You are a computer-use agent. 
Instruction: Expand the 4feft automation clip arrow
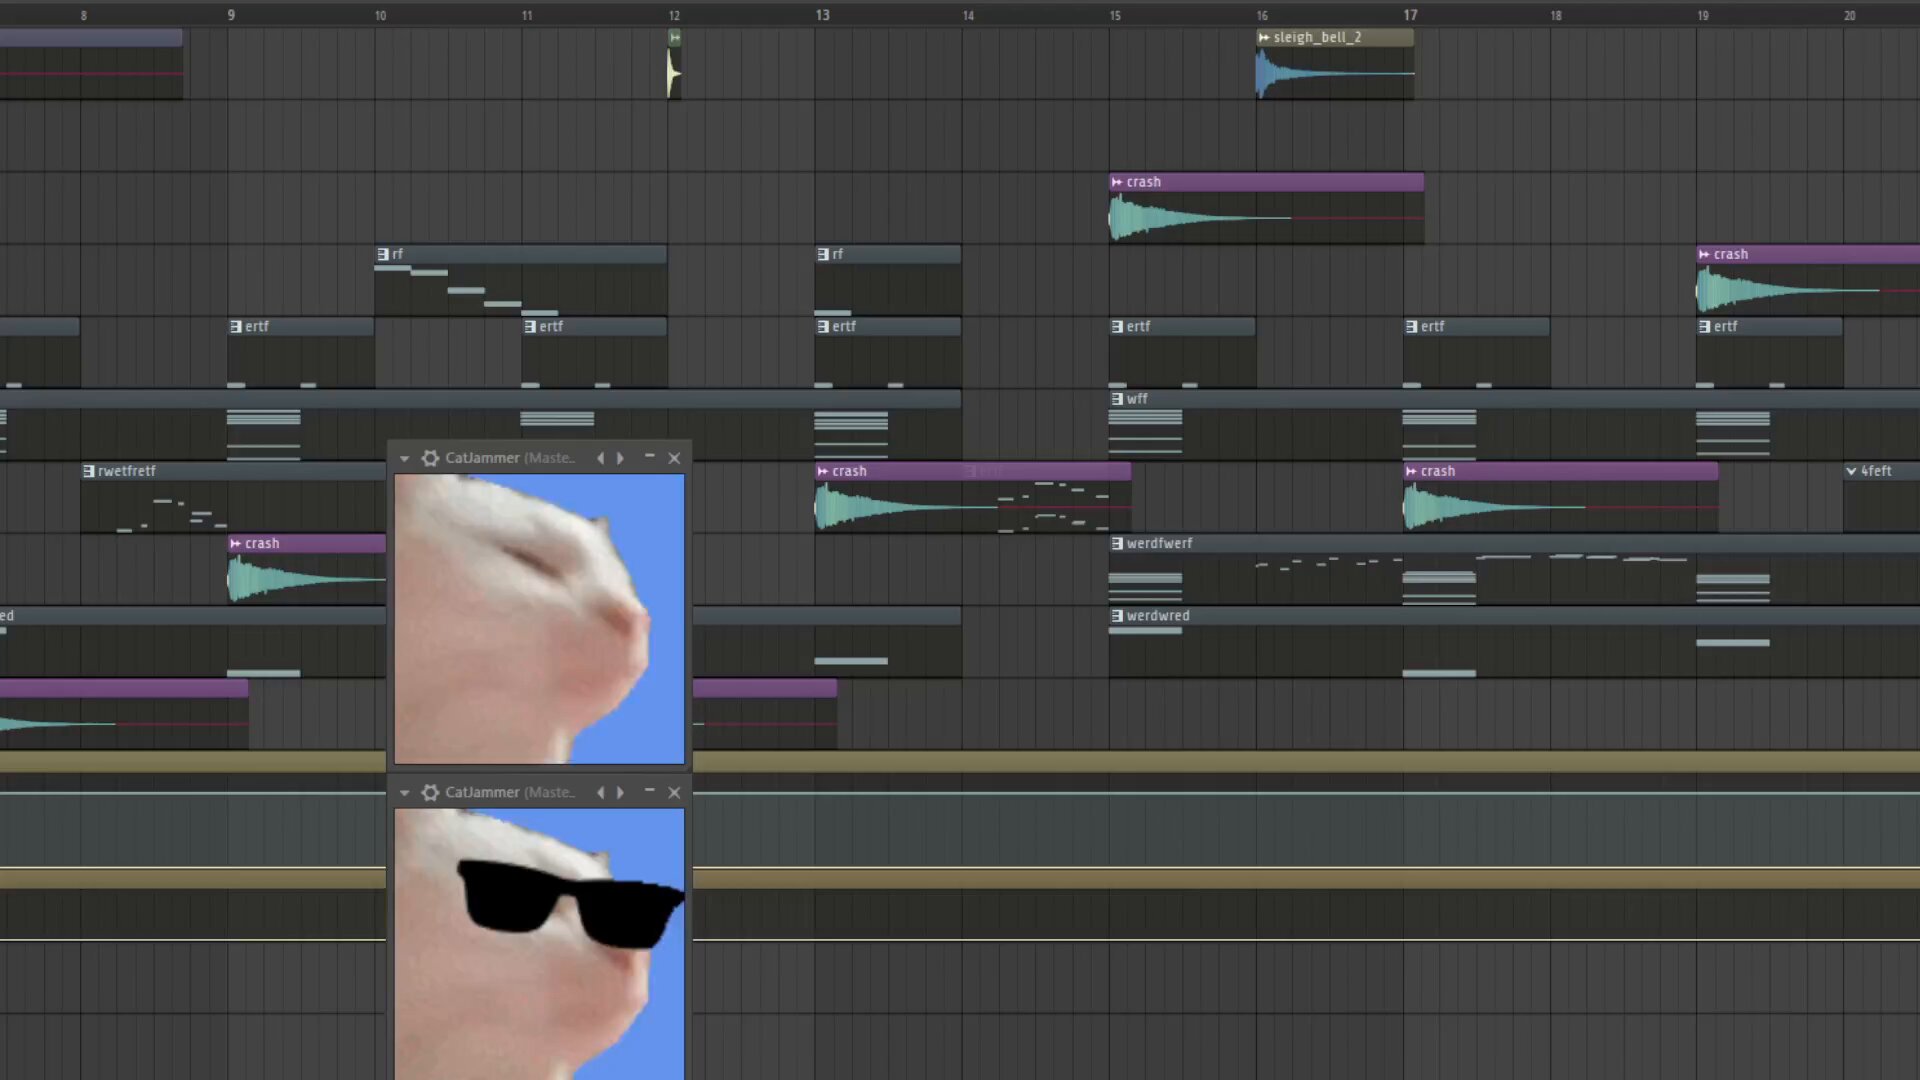click(1851, 471)
